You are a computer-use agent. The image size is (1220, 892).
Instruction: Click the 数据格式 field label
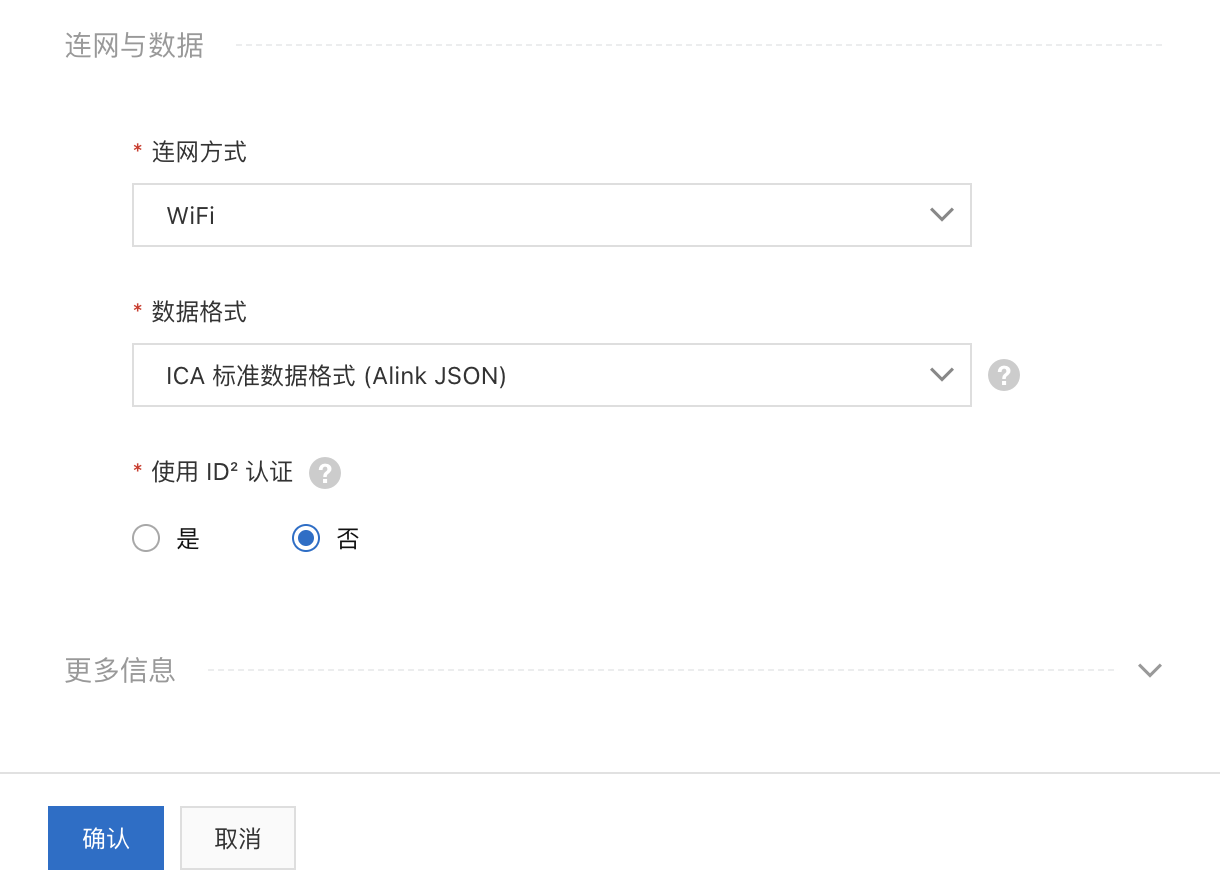199,312
